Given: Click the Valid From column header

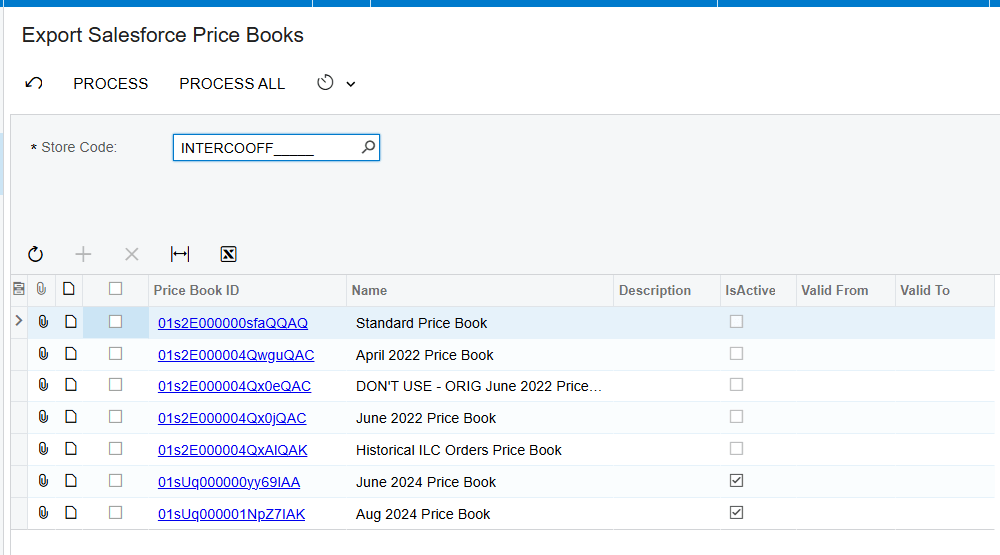Looking at the screenshot, I should tap(846, 290).
